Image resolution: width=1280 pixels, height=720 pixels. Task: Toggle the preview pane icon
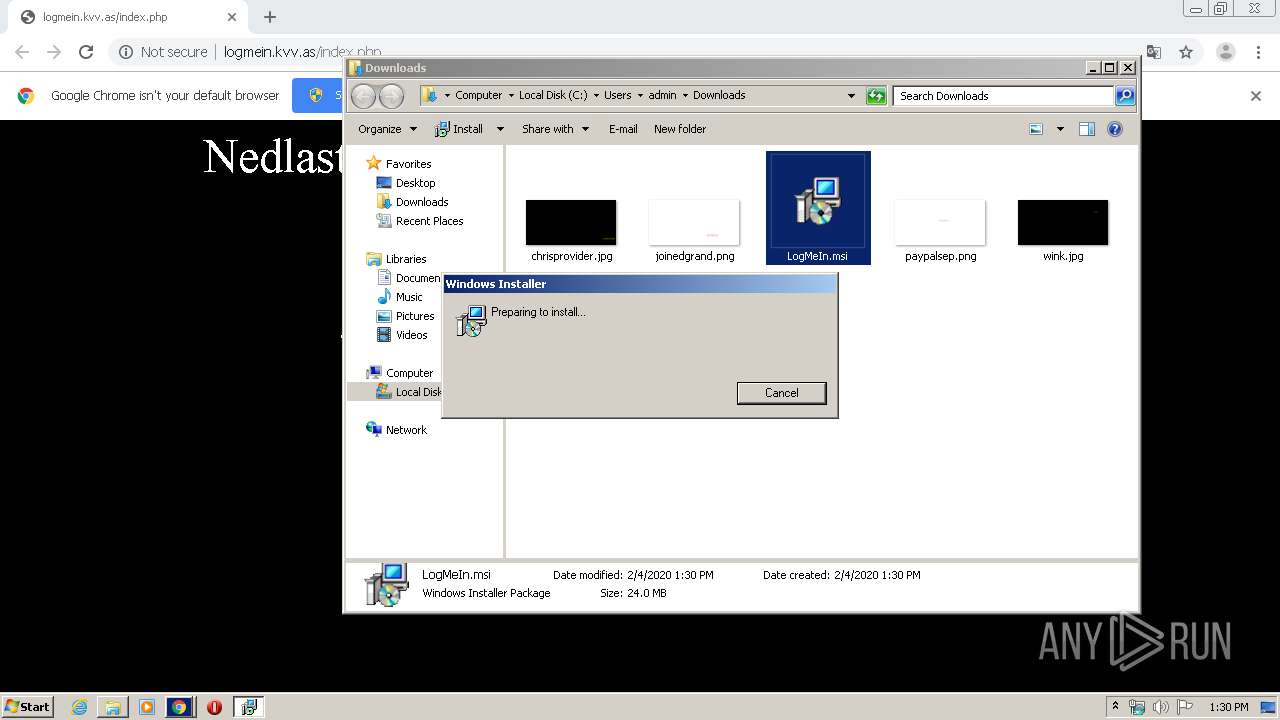(1087, 129)
